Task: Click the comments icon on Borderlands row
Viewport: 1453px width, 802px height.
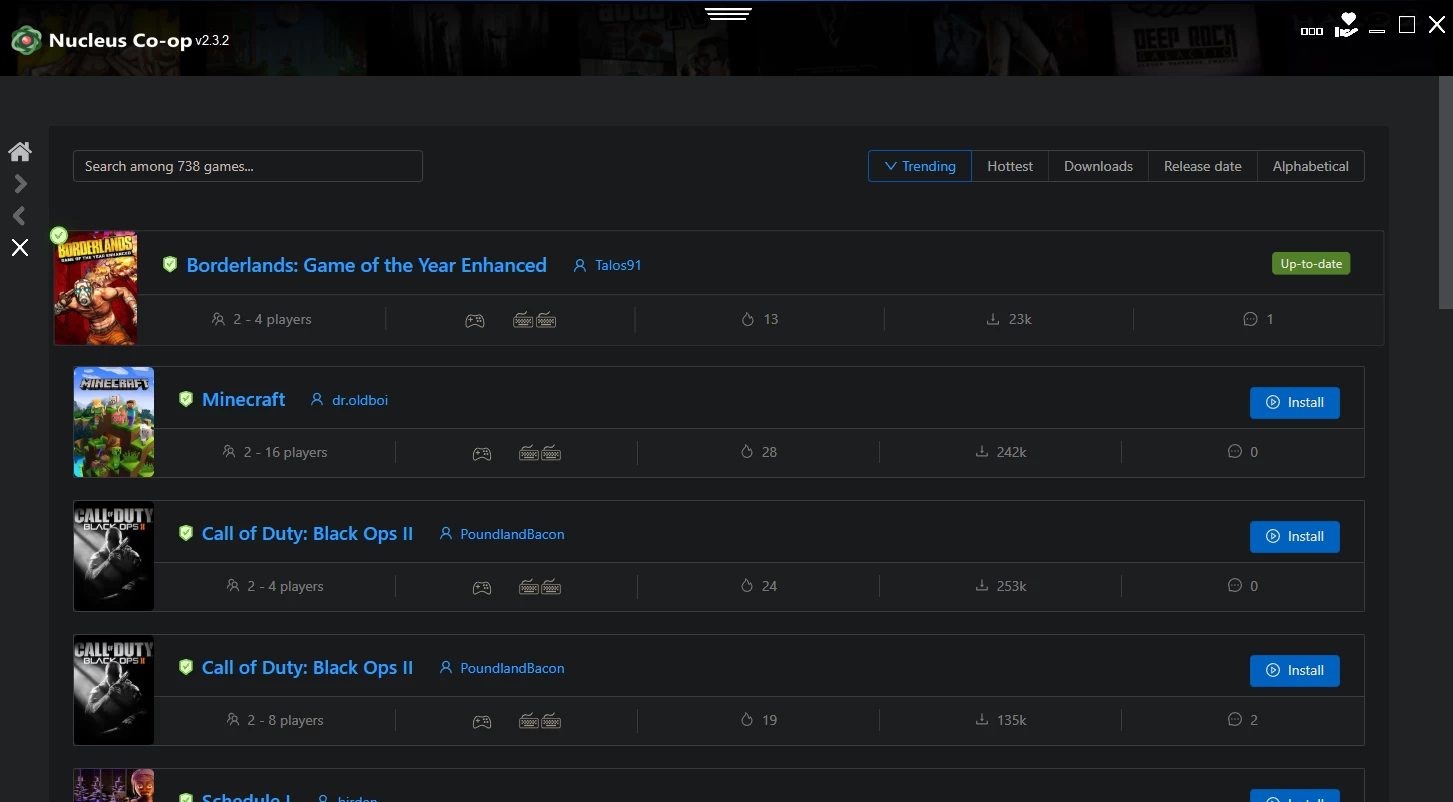Action: point(1249,319)
